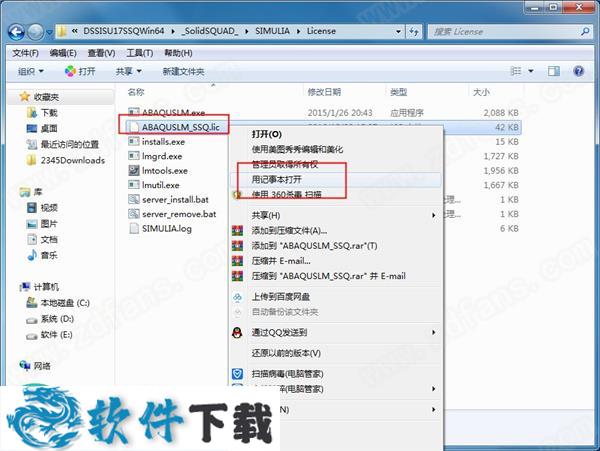Open the 文件(F) menu
The height and width of the screenshot is (451, 600).
pyautogui.click(x=25, y=53)
